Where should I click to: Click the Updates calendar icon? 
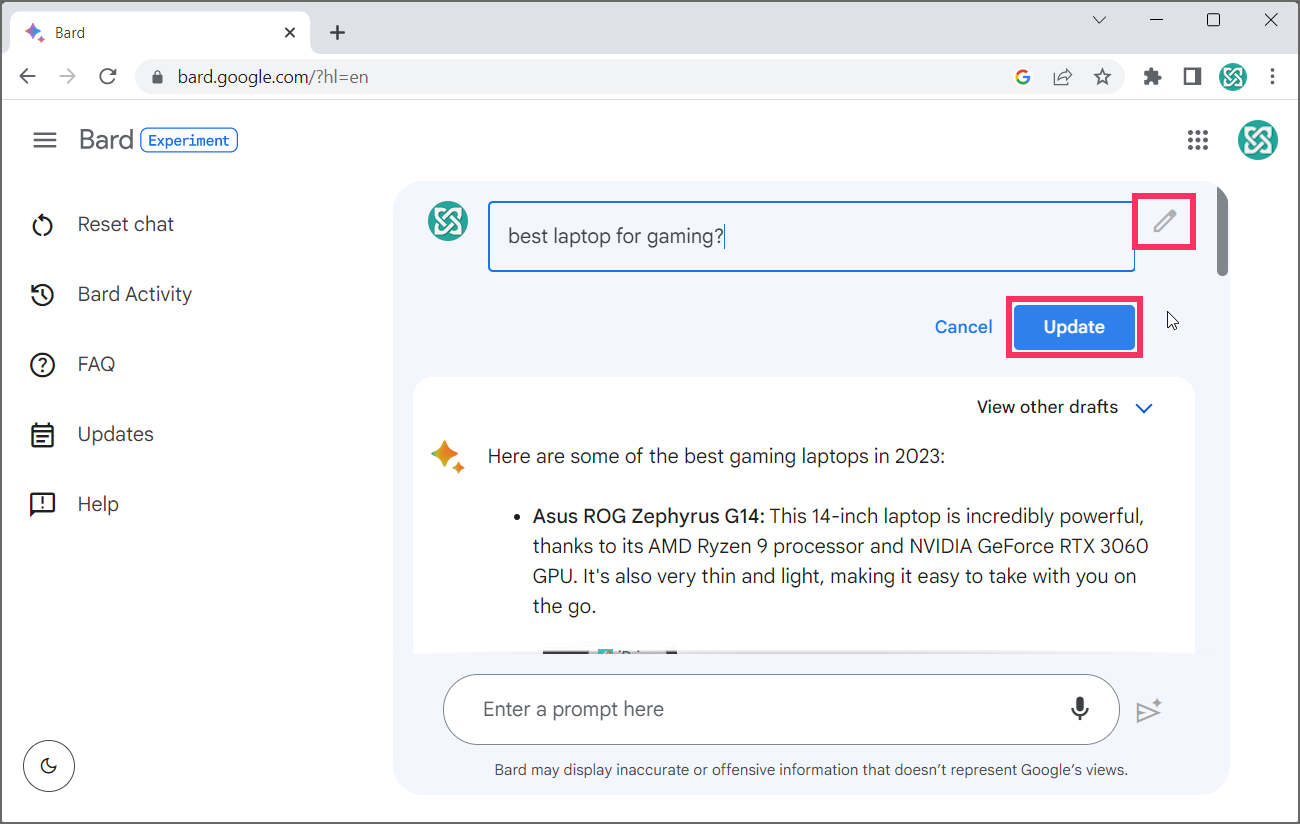[x=42, y=435]
